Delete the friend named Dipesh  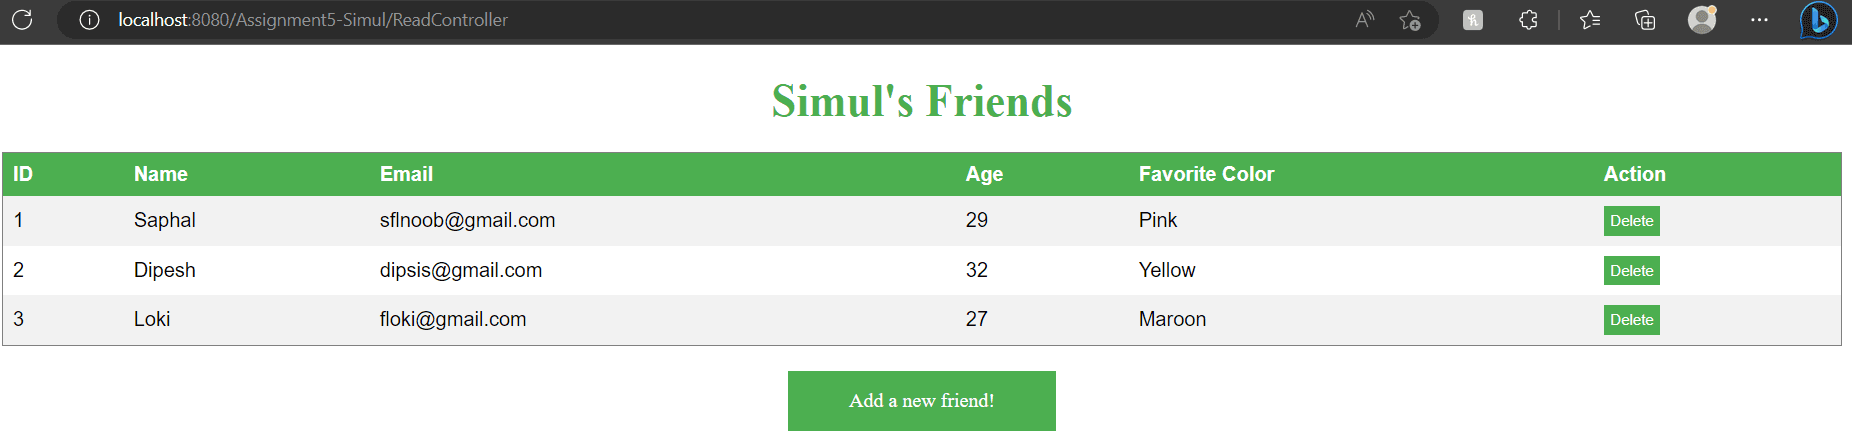(x=1631, y=271)
